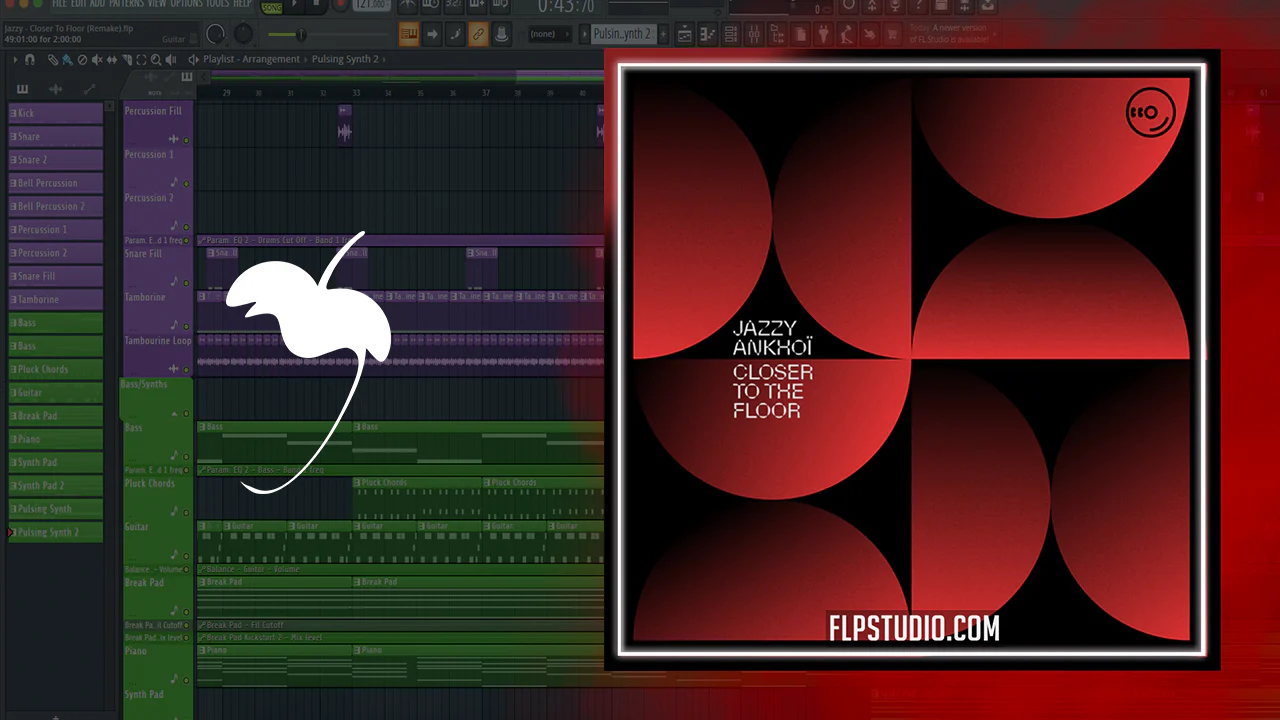1280x720 pixels.
Task: Open the Pulsin..ynth 2 pattern selector
Action: point(622,34)
